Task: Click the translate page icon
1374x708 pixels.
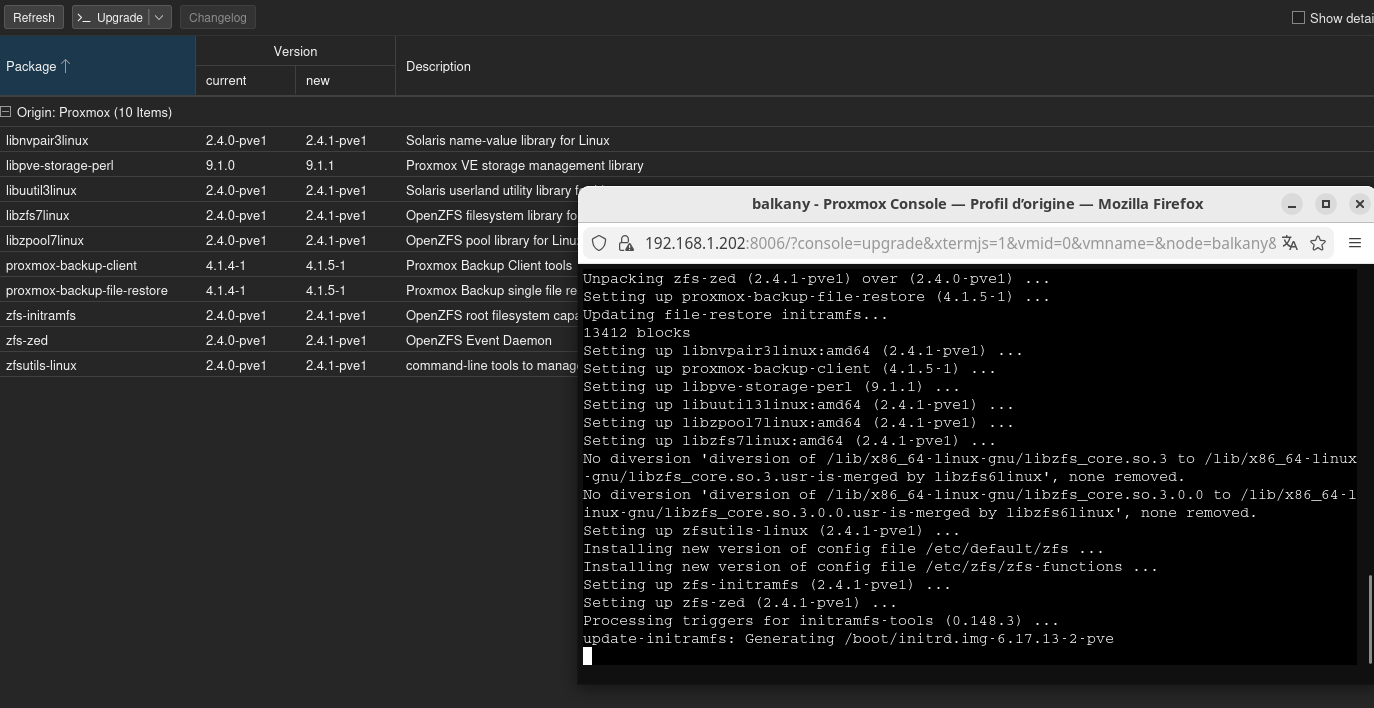Action: point(1290,243)
